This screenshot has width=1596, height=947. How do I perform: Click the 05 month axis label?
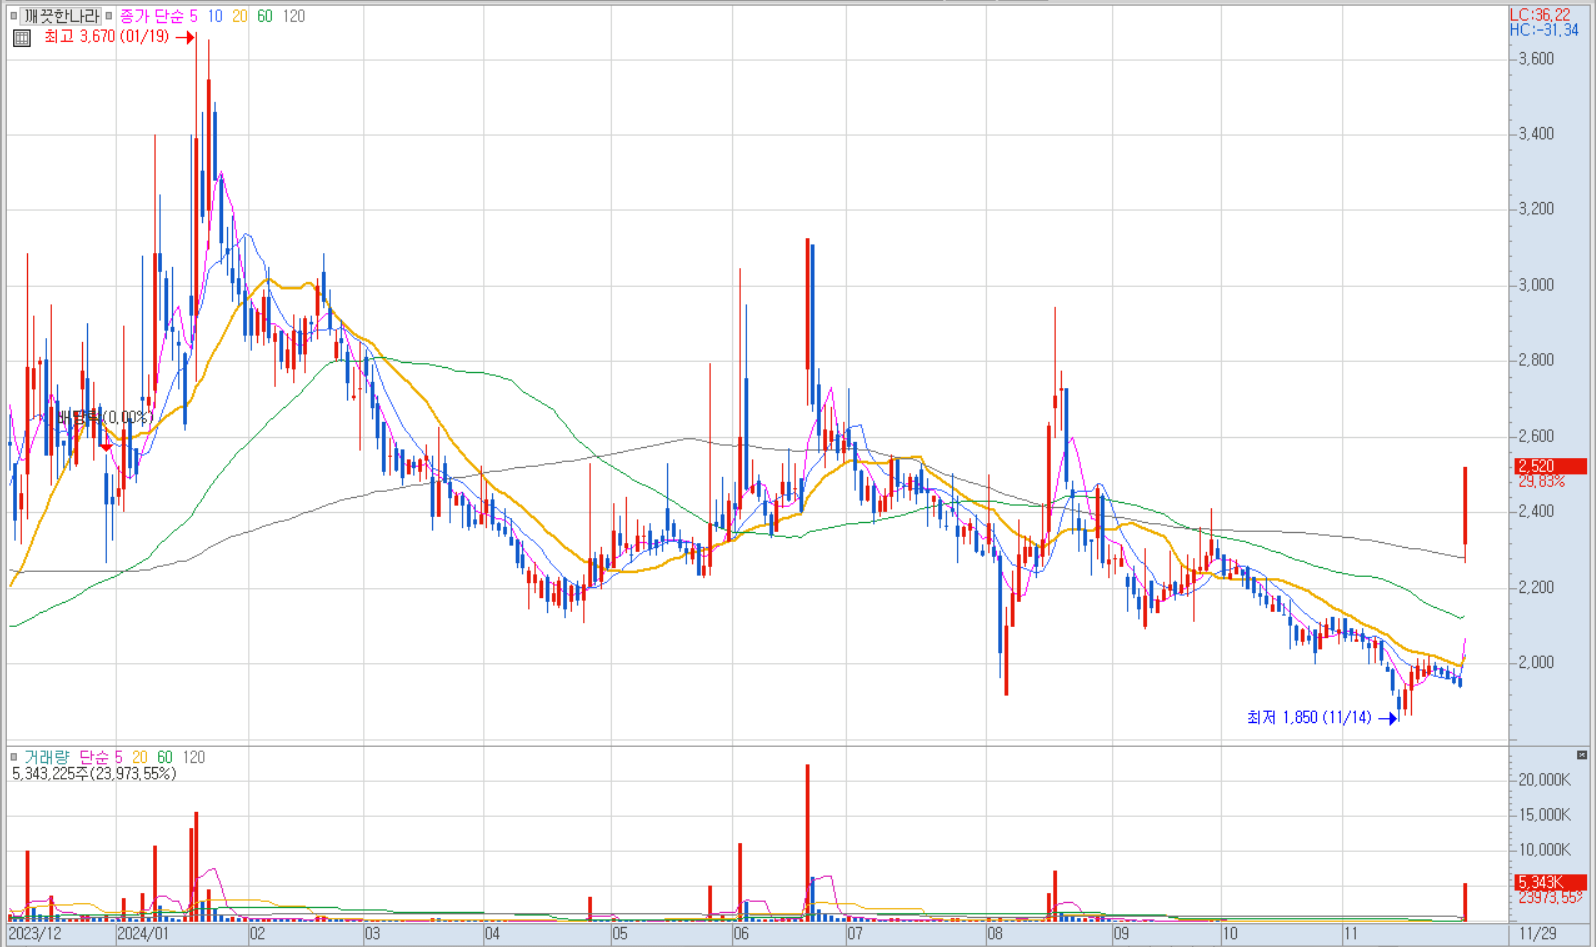(620, 934)
